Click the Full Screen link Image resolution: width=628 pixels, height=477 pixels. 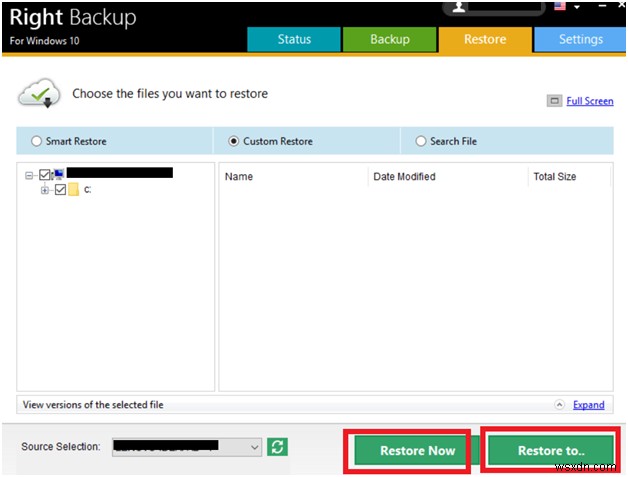[590, 101]
